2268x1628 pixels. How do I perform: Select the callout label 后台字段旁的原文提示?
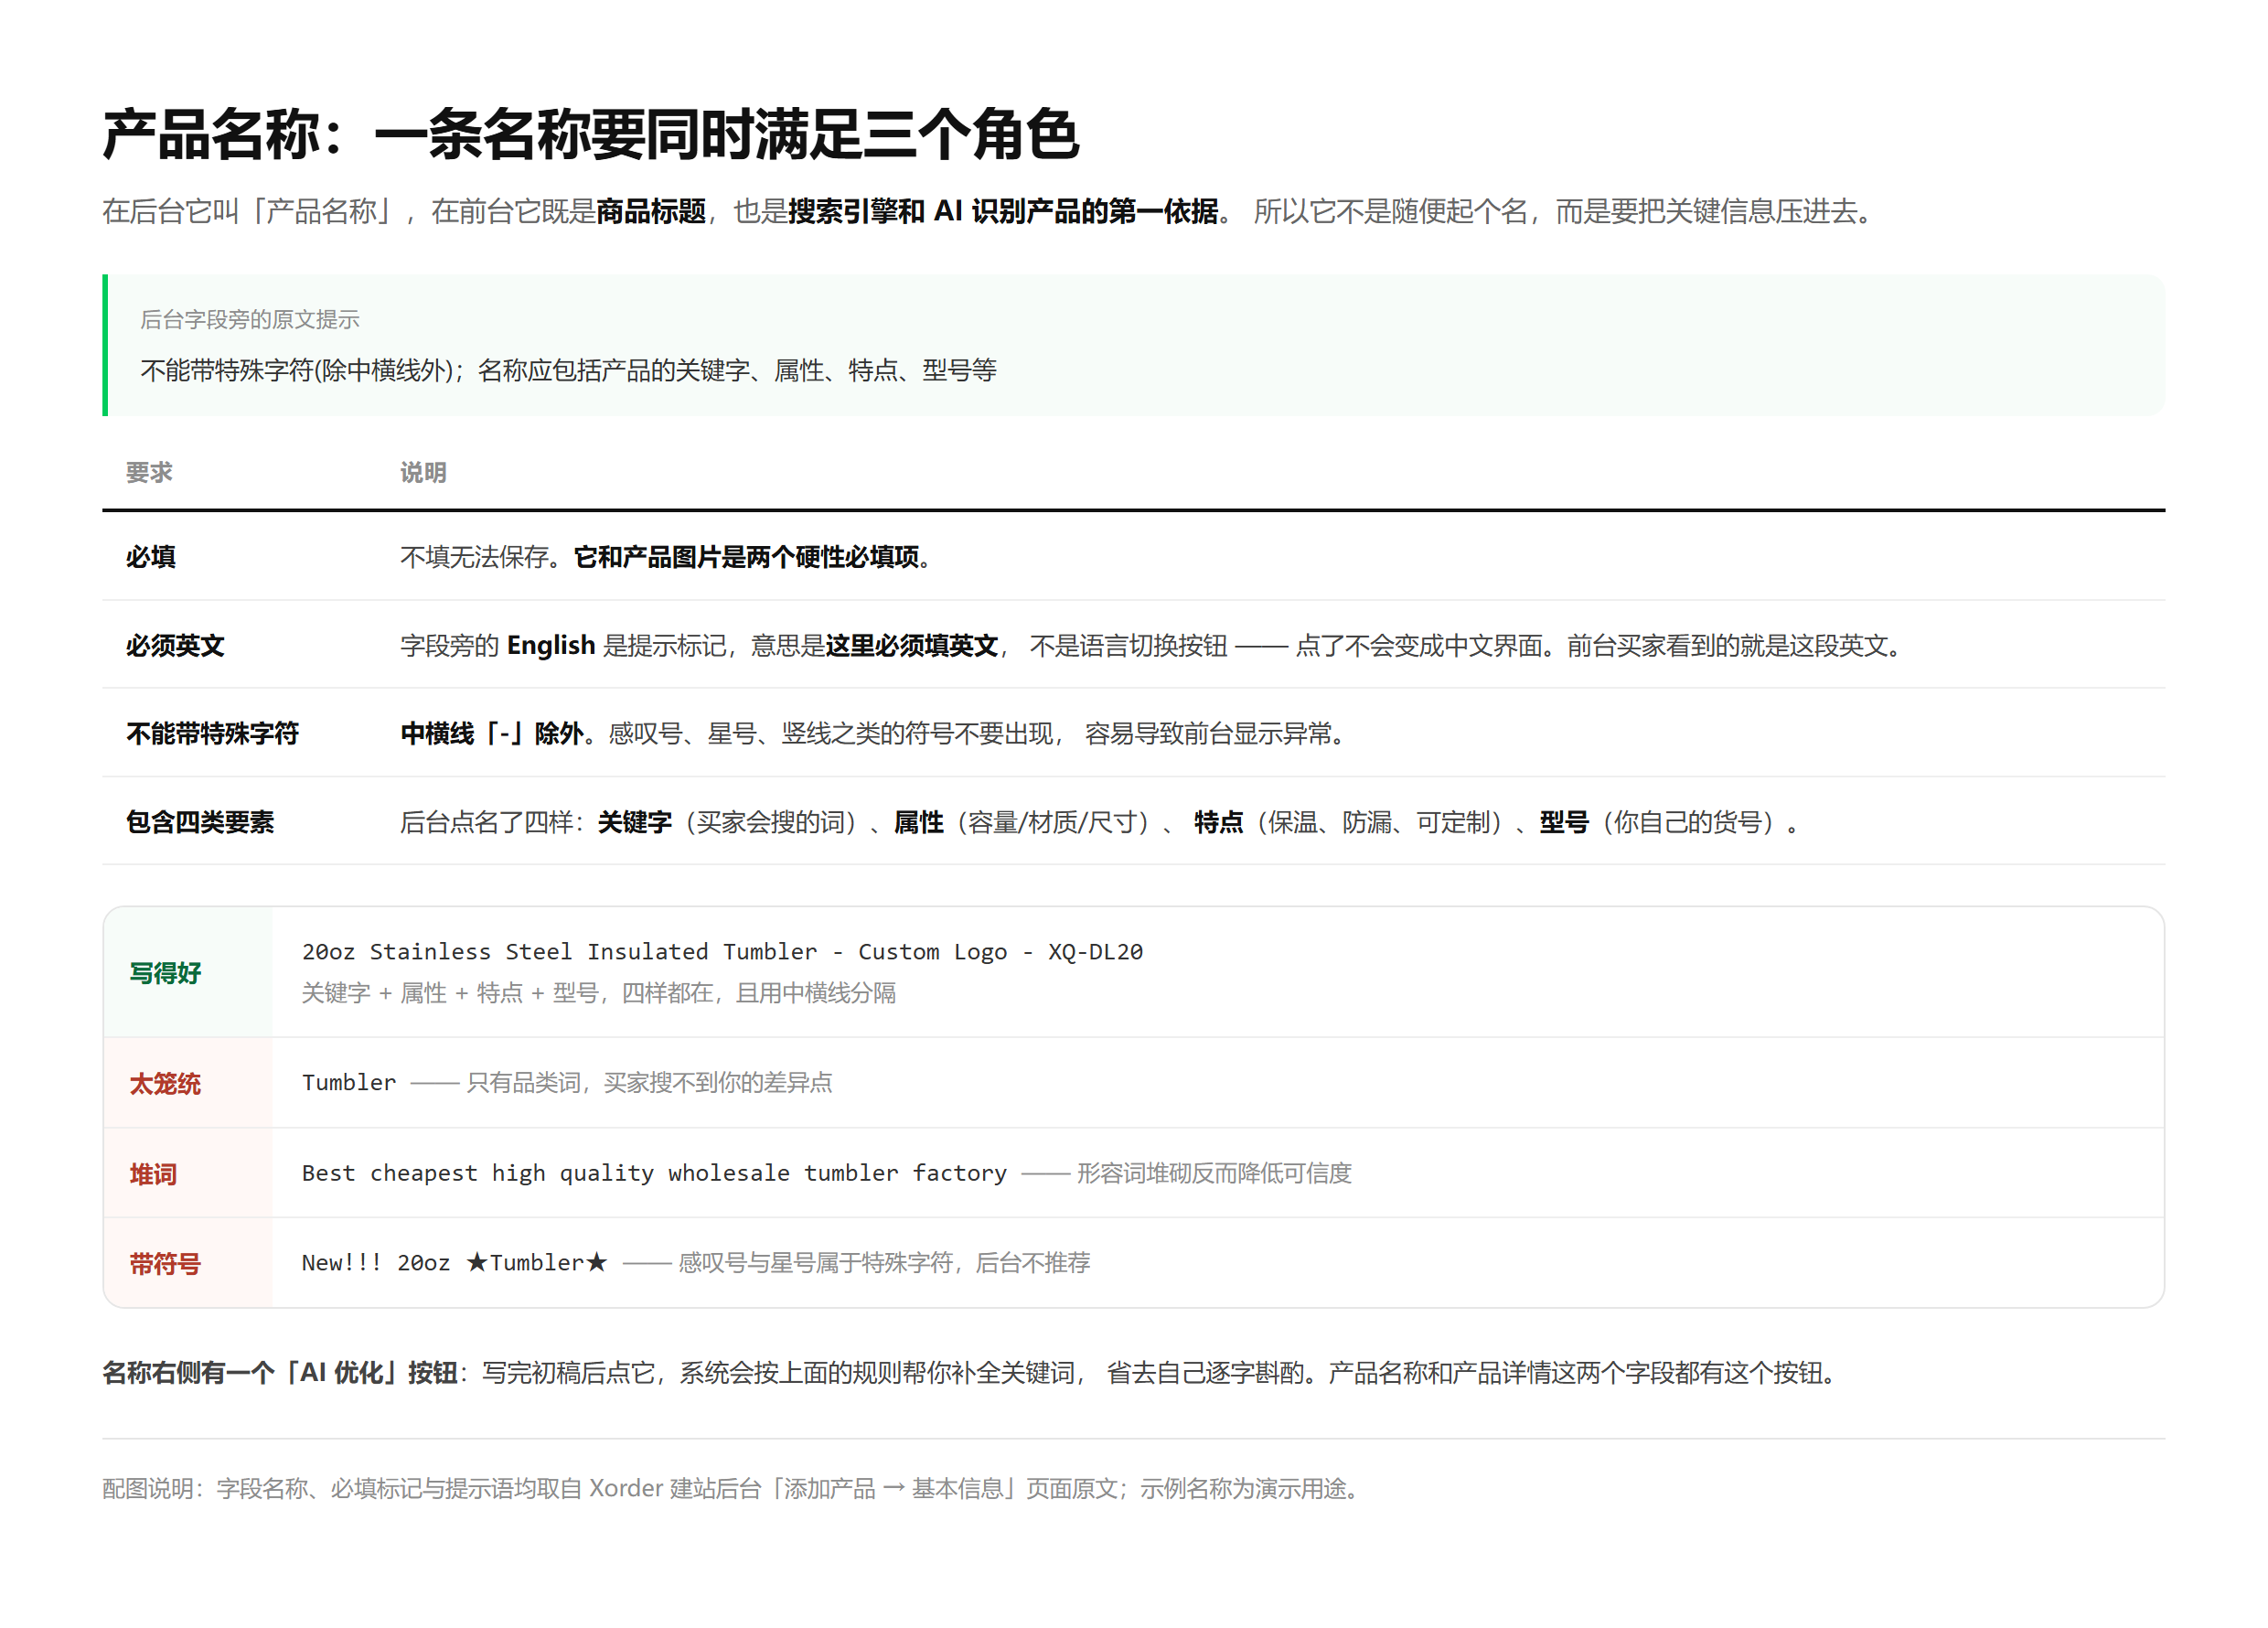(250, 319)
